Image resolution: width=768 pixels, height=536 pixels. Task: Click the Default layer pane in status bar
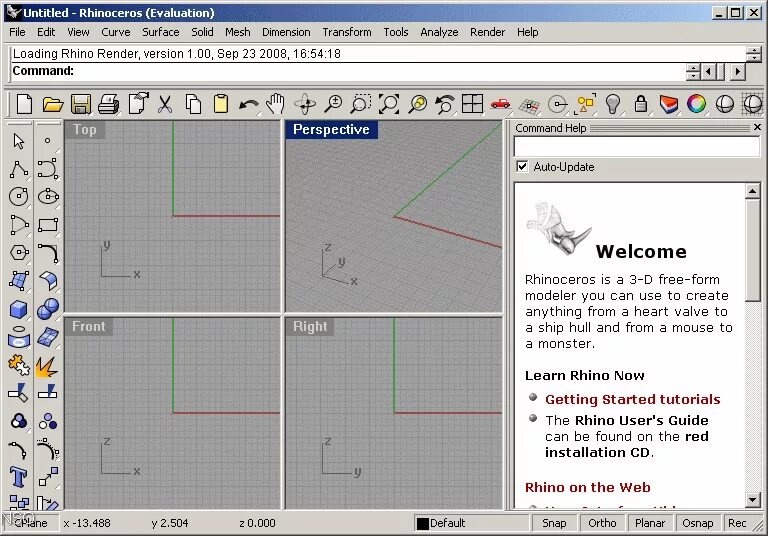pos(472,523)
